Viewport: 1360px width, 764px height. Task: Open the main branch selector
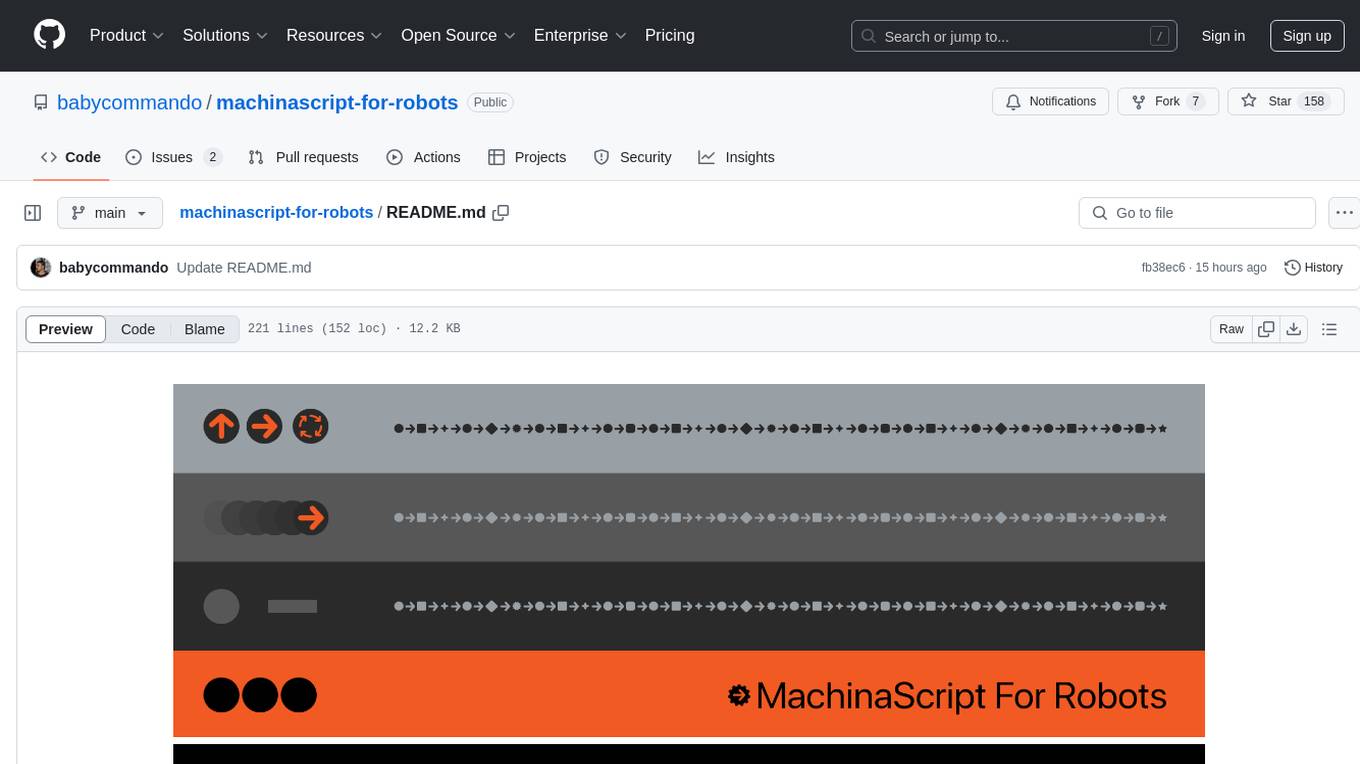[x=109, y=213]
